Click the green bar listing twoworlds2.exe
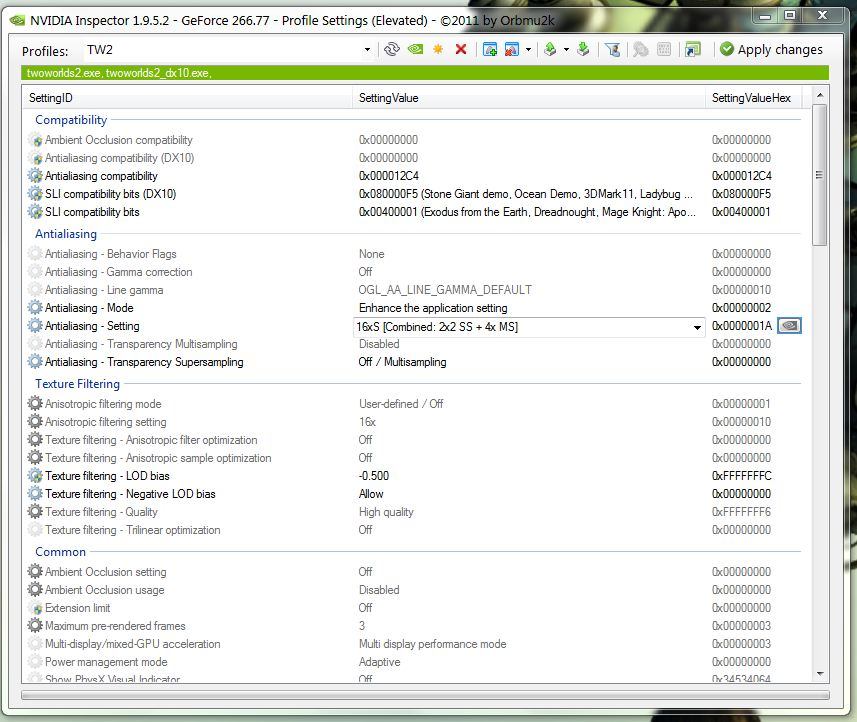857x722 pixels. pyautogui.click(x=425, y=73)
